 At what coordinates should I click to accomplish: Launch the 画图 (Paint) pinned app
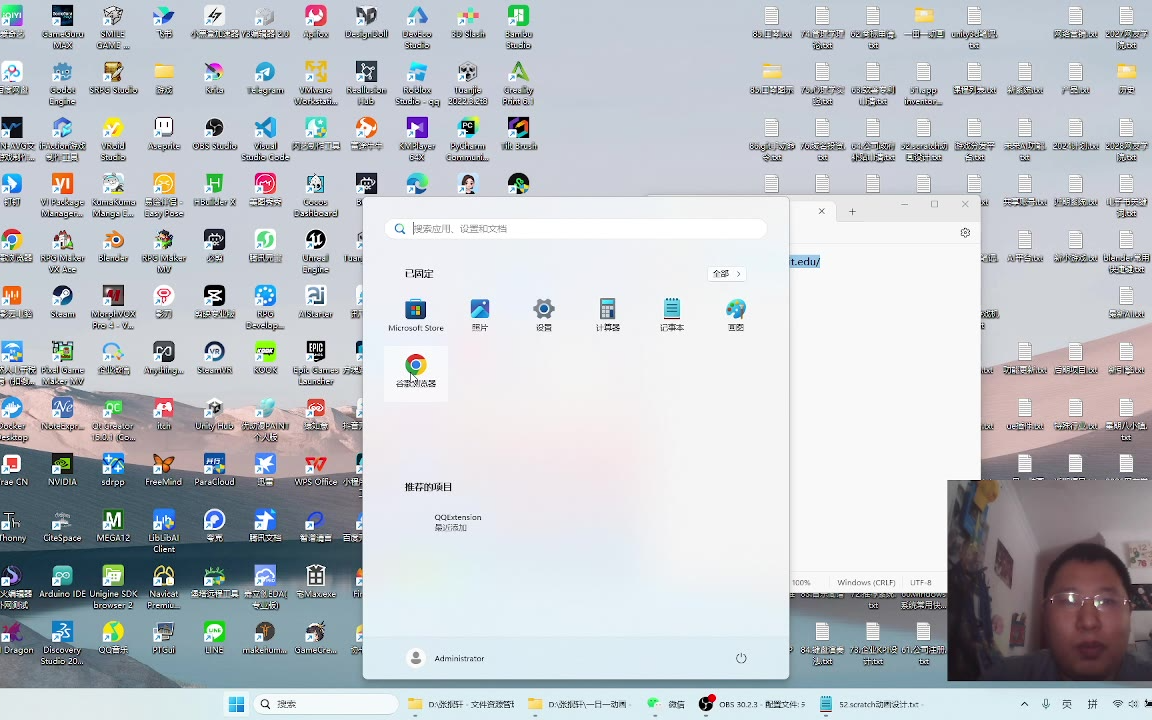735,315
